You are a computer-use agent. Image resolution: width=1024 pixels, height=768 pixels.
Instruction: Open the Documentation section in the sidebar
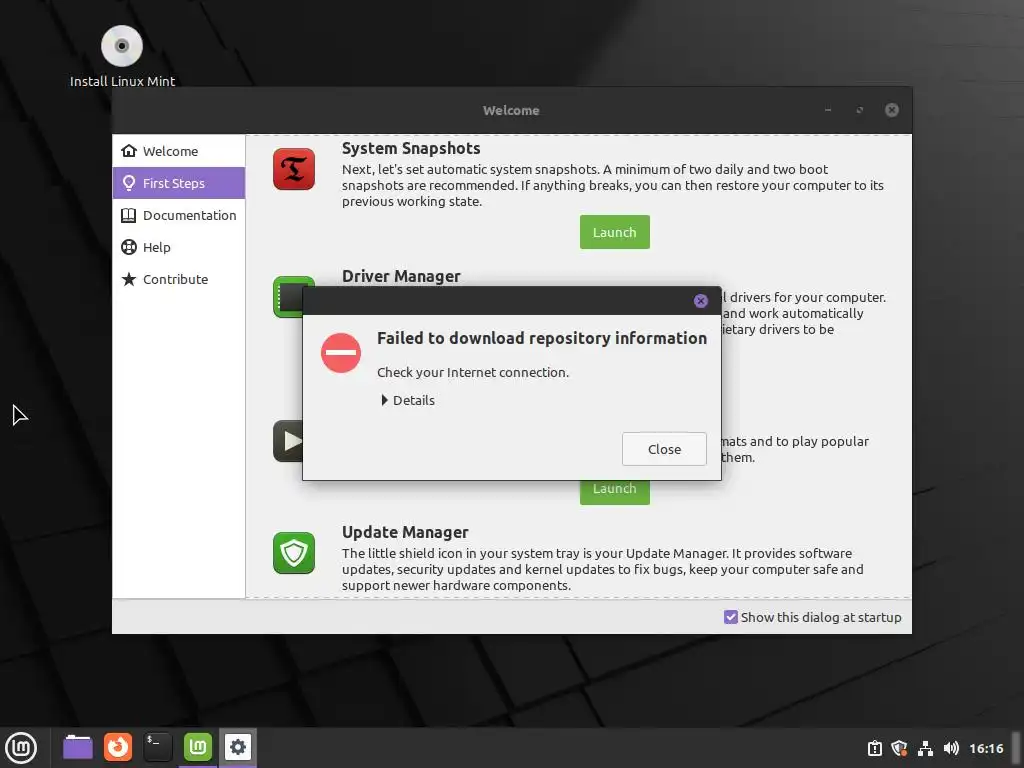click(x=179, y=215)
